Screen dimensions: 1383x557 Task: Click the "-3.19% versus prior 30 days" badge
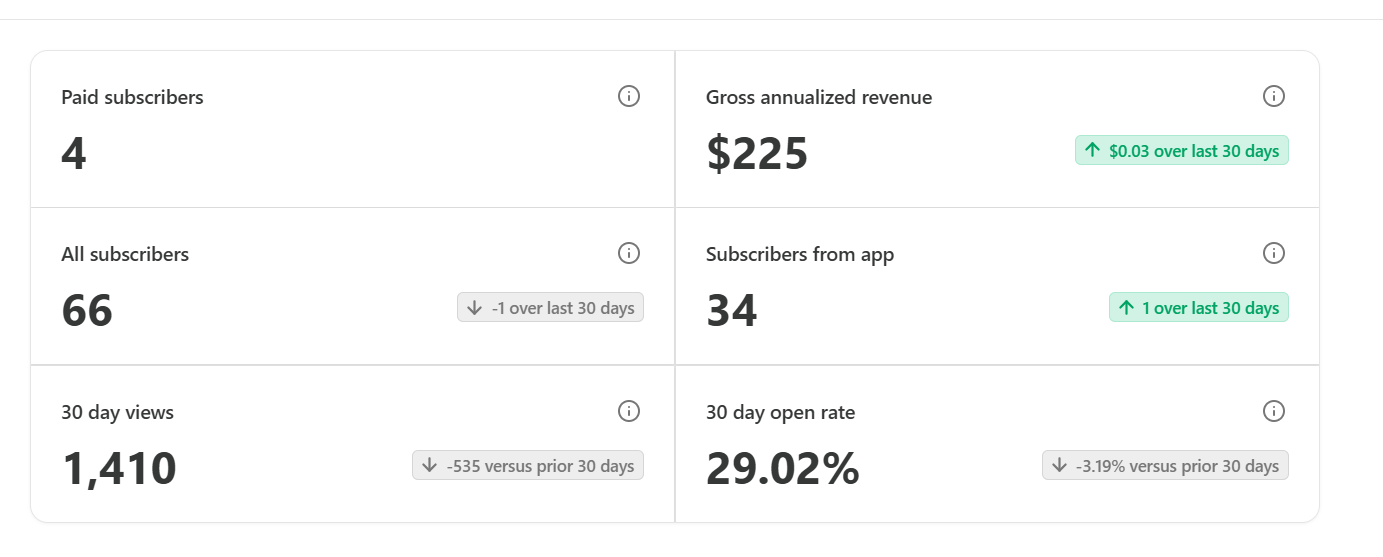tap(1165, 466)
